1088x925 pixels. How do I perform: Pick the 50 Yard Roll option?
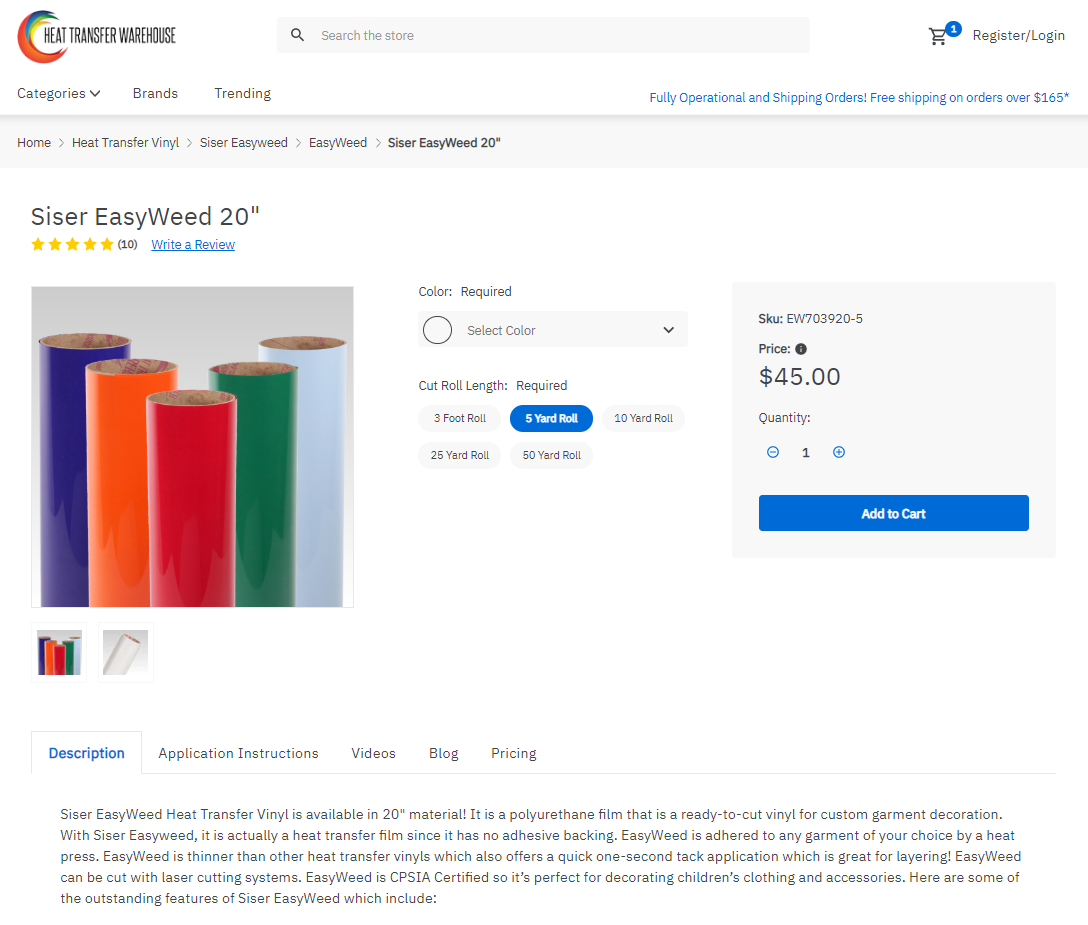click(x=552, y=455)
